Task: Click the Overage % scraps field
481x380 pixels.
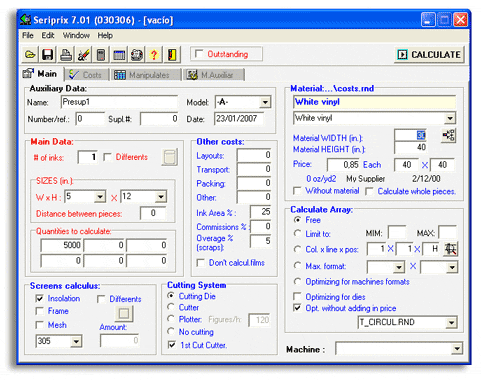Action: pos(261,241)
